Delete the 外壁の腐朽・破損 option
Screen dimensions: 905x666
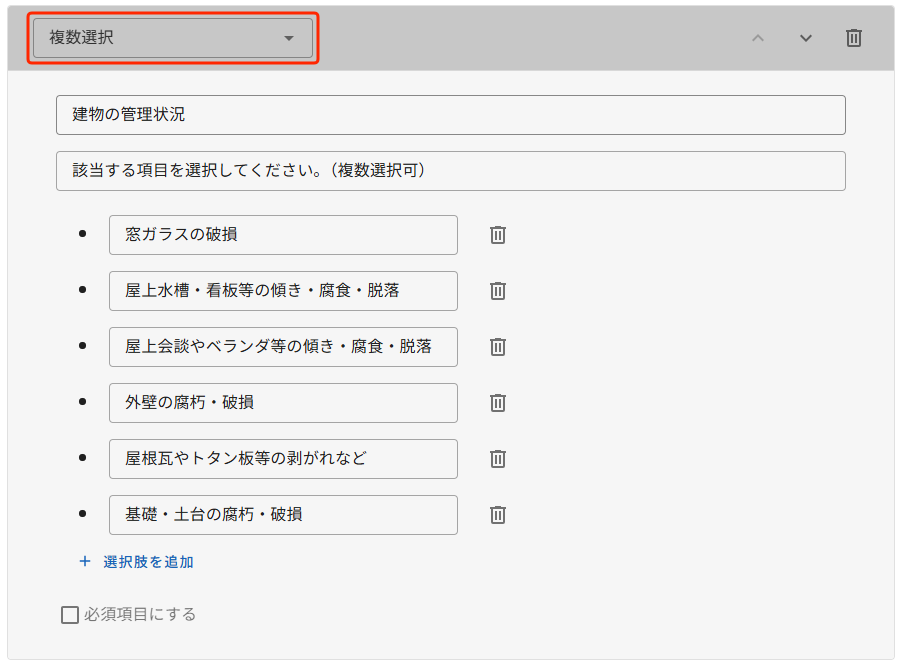click(x=498, y=403)
